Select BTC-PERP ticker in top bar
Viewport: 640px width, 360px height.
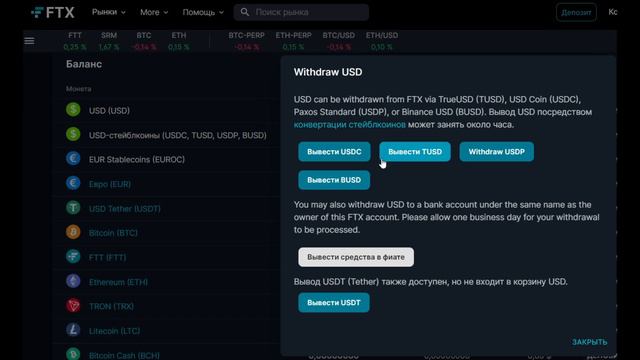click(x=247, y=41)
